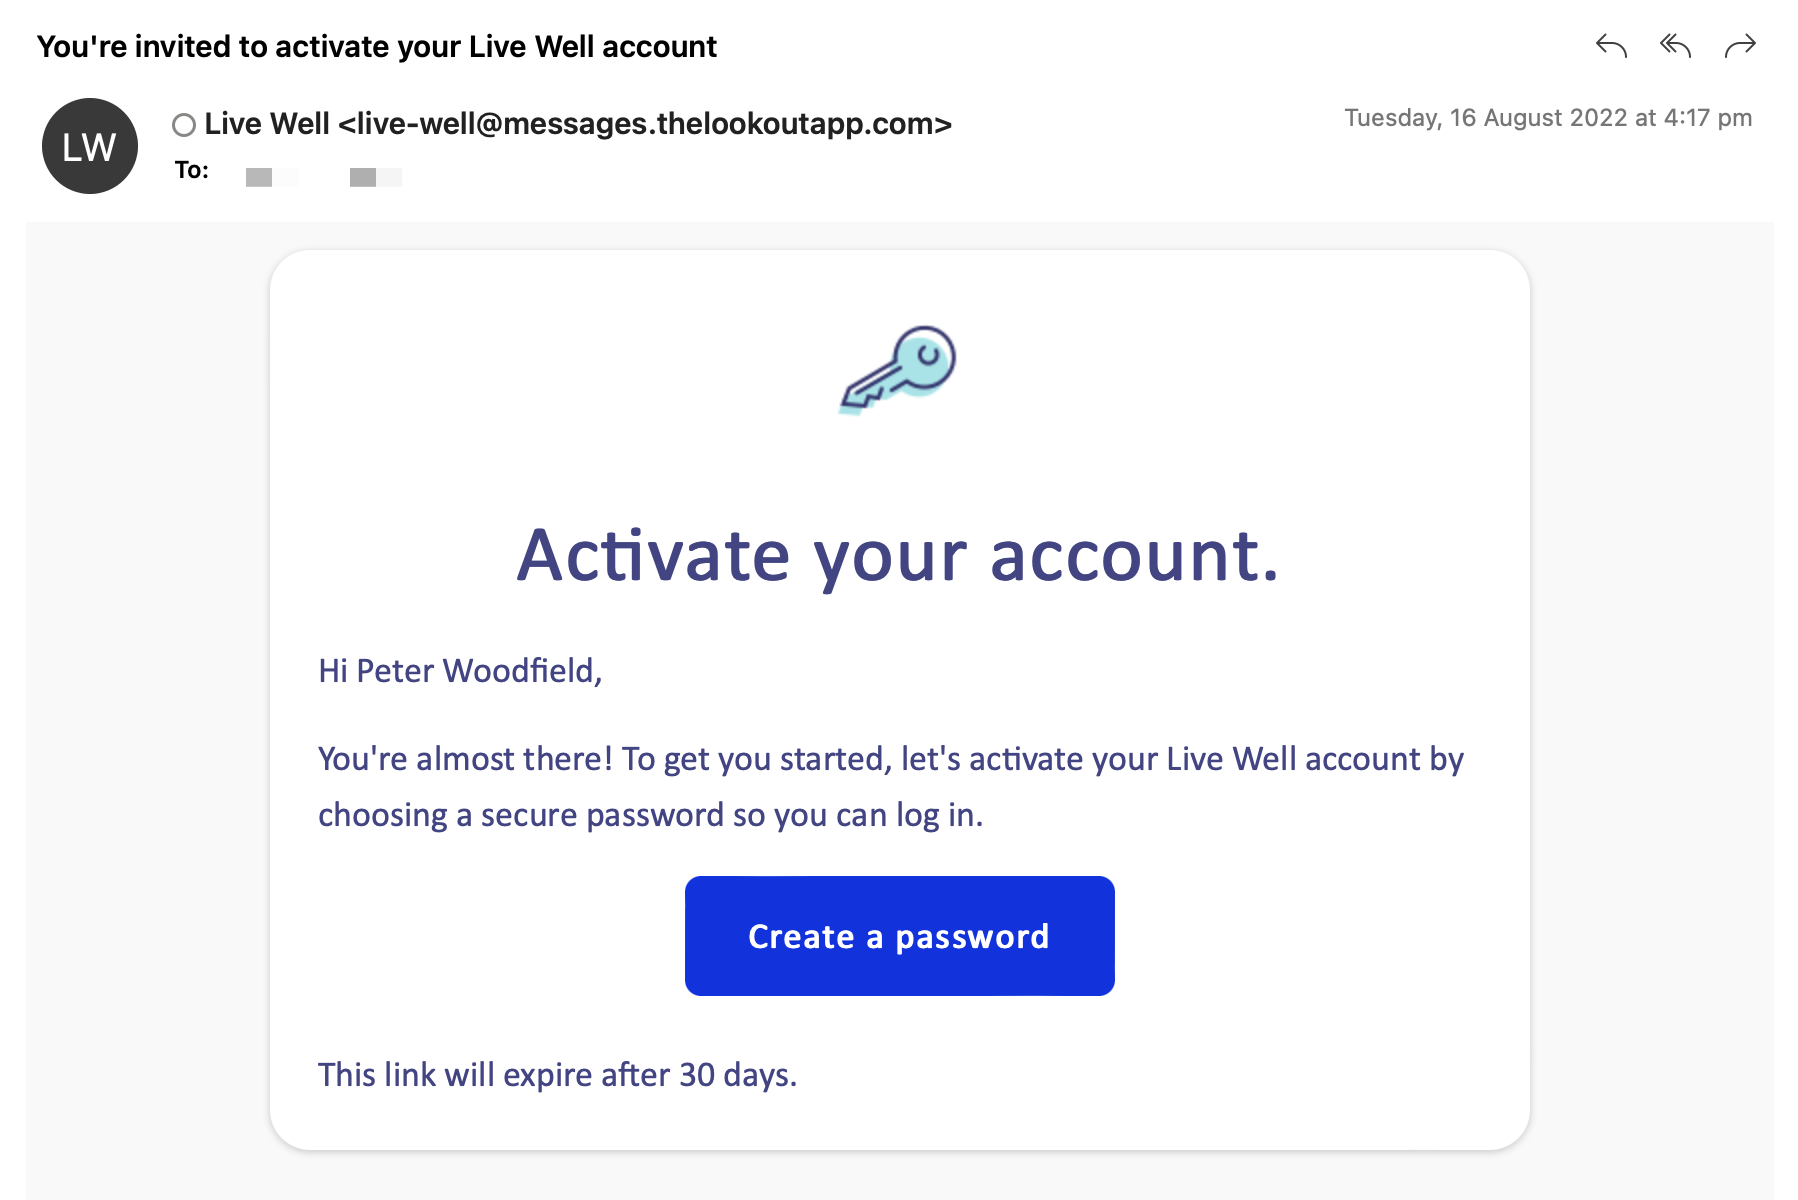Viewport: 1798px width, 1200px height.
Task: Click the "You're almost there!" paragraph
Action: (x=890, y=759)
